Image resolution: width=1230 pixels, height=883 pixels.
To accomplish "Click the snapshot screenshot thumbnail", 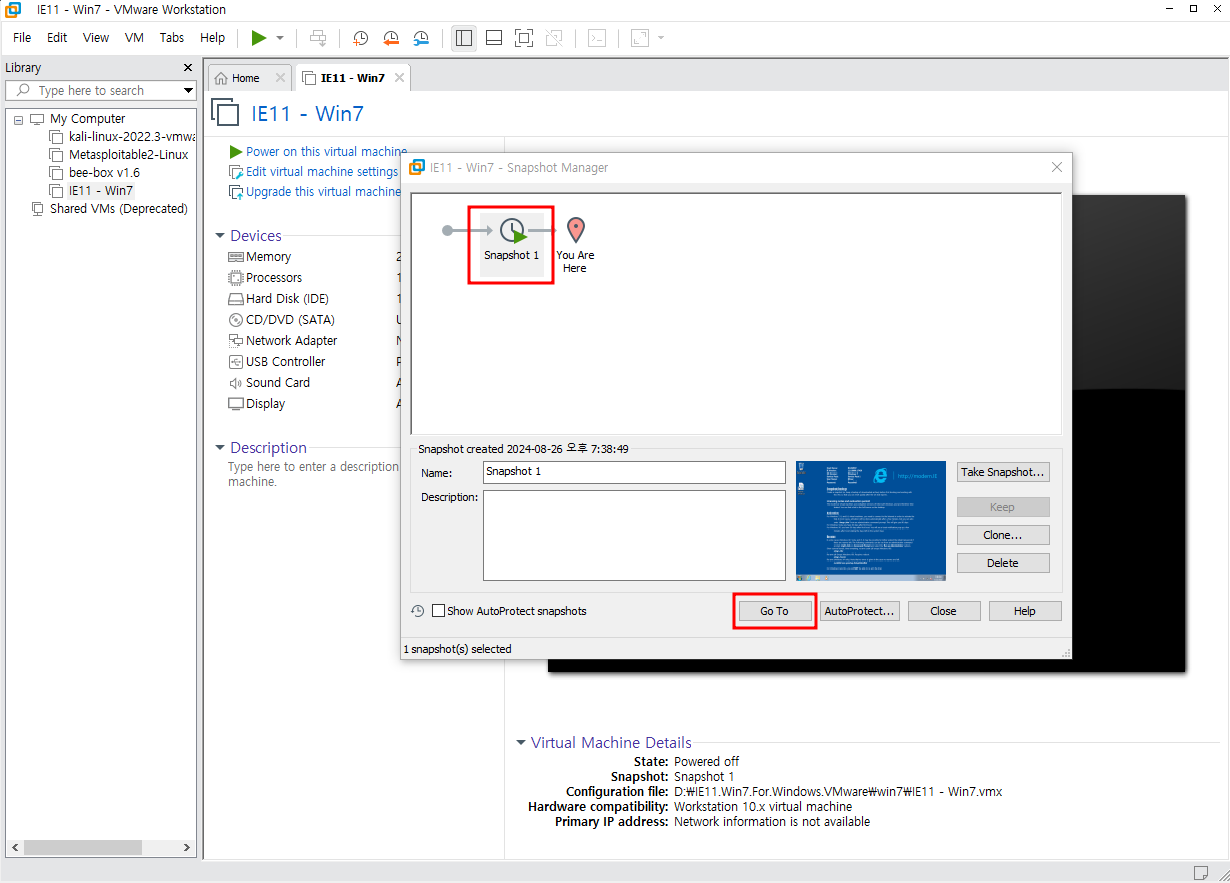I will point(871,520).
